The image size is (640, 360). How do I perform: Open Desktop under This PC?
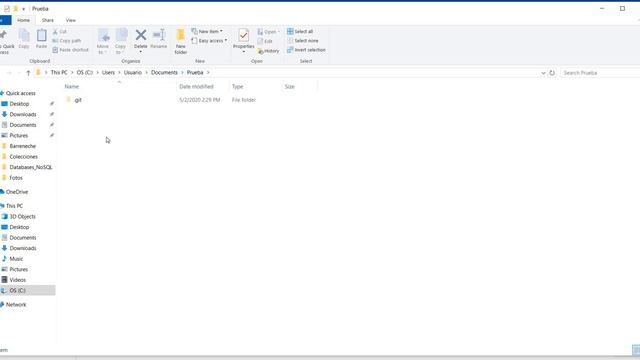coord(19,227)
